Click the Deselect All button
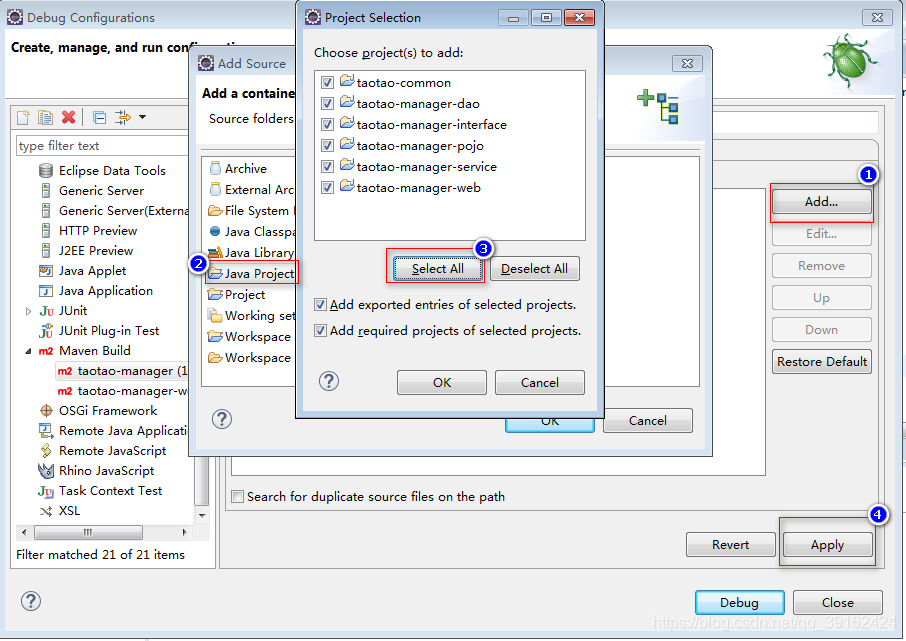Screen dimensions: 906x641 (534, 269)
